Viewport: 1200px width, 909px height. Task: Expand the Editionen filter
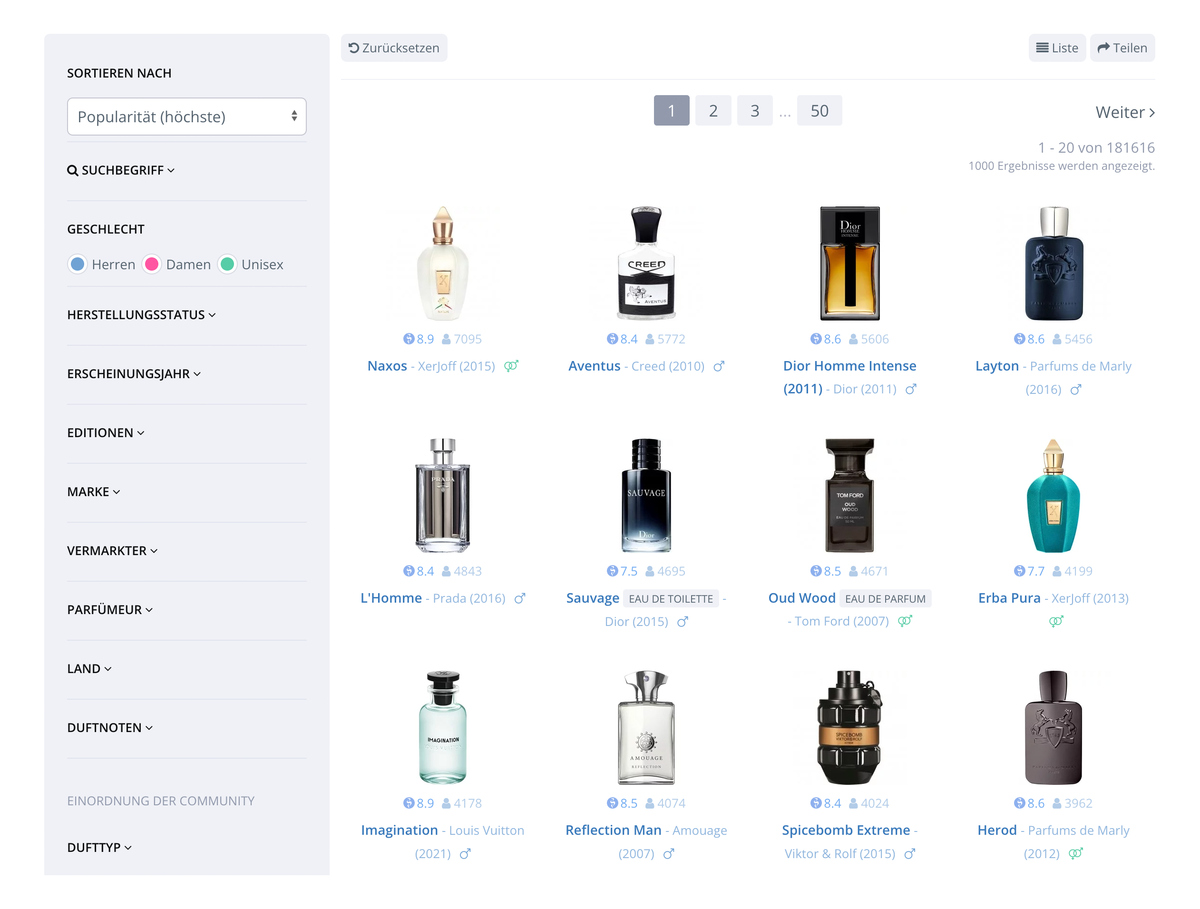[106, 432]
